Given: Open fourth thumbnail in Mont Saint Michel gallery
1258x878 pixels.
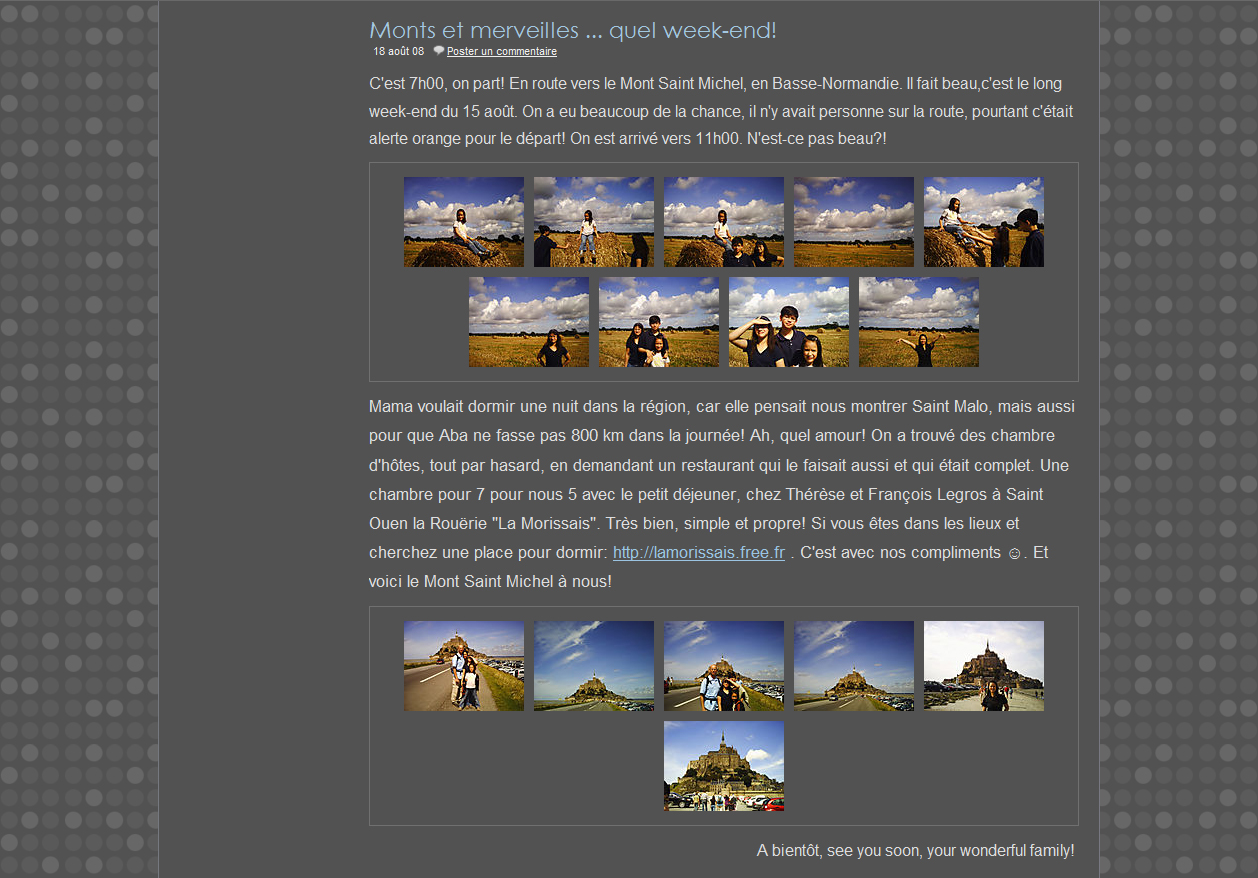Looking at the screenshot, I should pos(853,666).
